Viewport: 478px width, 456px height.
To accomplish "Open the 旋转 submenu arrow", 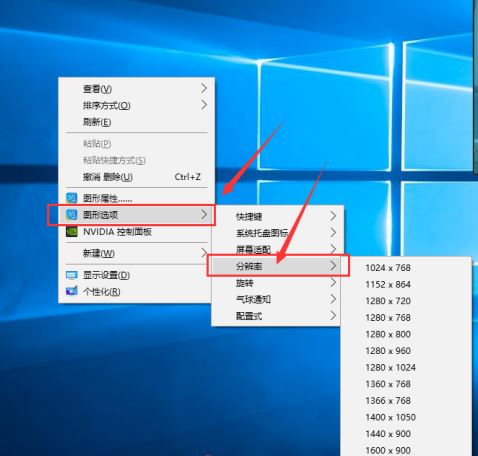I will [x=333, y=283].
